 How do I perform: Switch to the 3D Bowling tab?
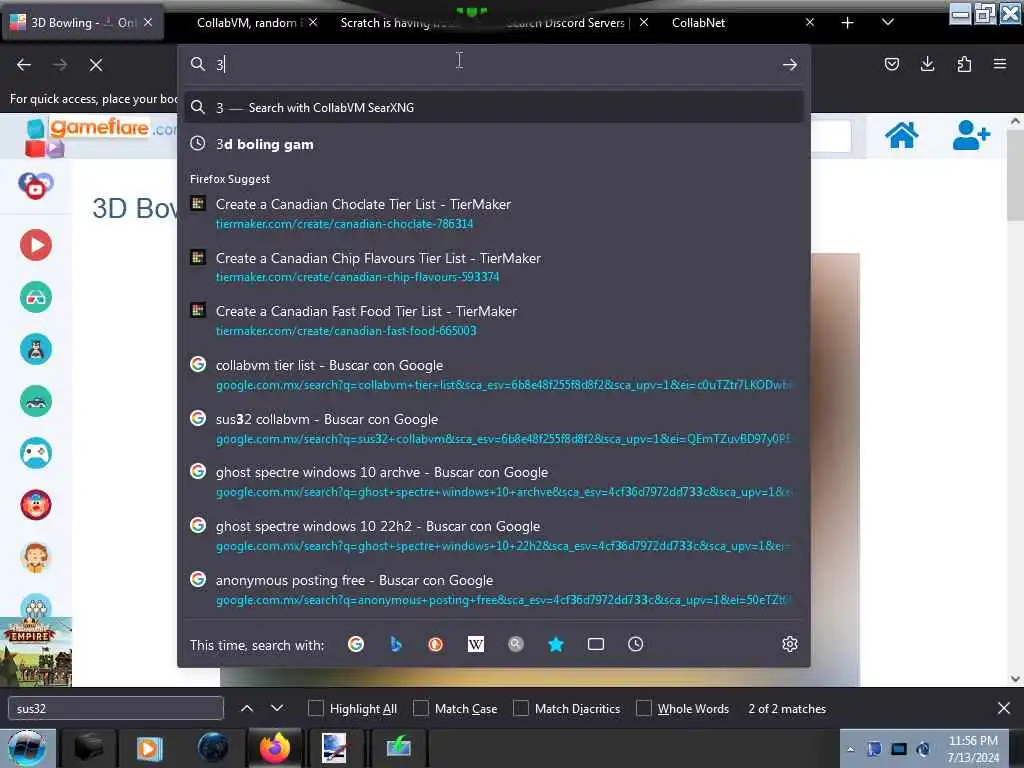[x=83, y=23]
